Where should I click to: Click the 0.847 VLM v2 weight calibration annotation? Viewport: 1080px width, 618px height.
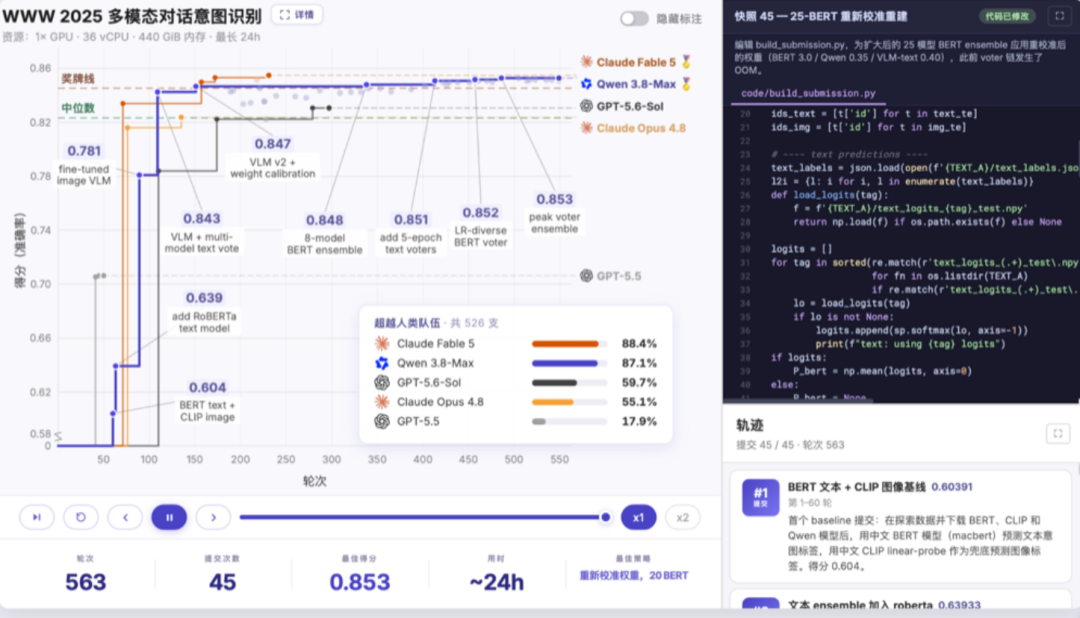pyautogui.click(x=273, y=158)
